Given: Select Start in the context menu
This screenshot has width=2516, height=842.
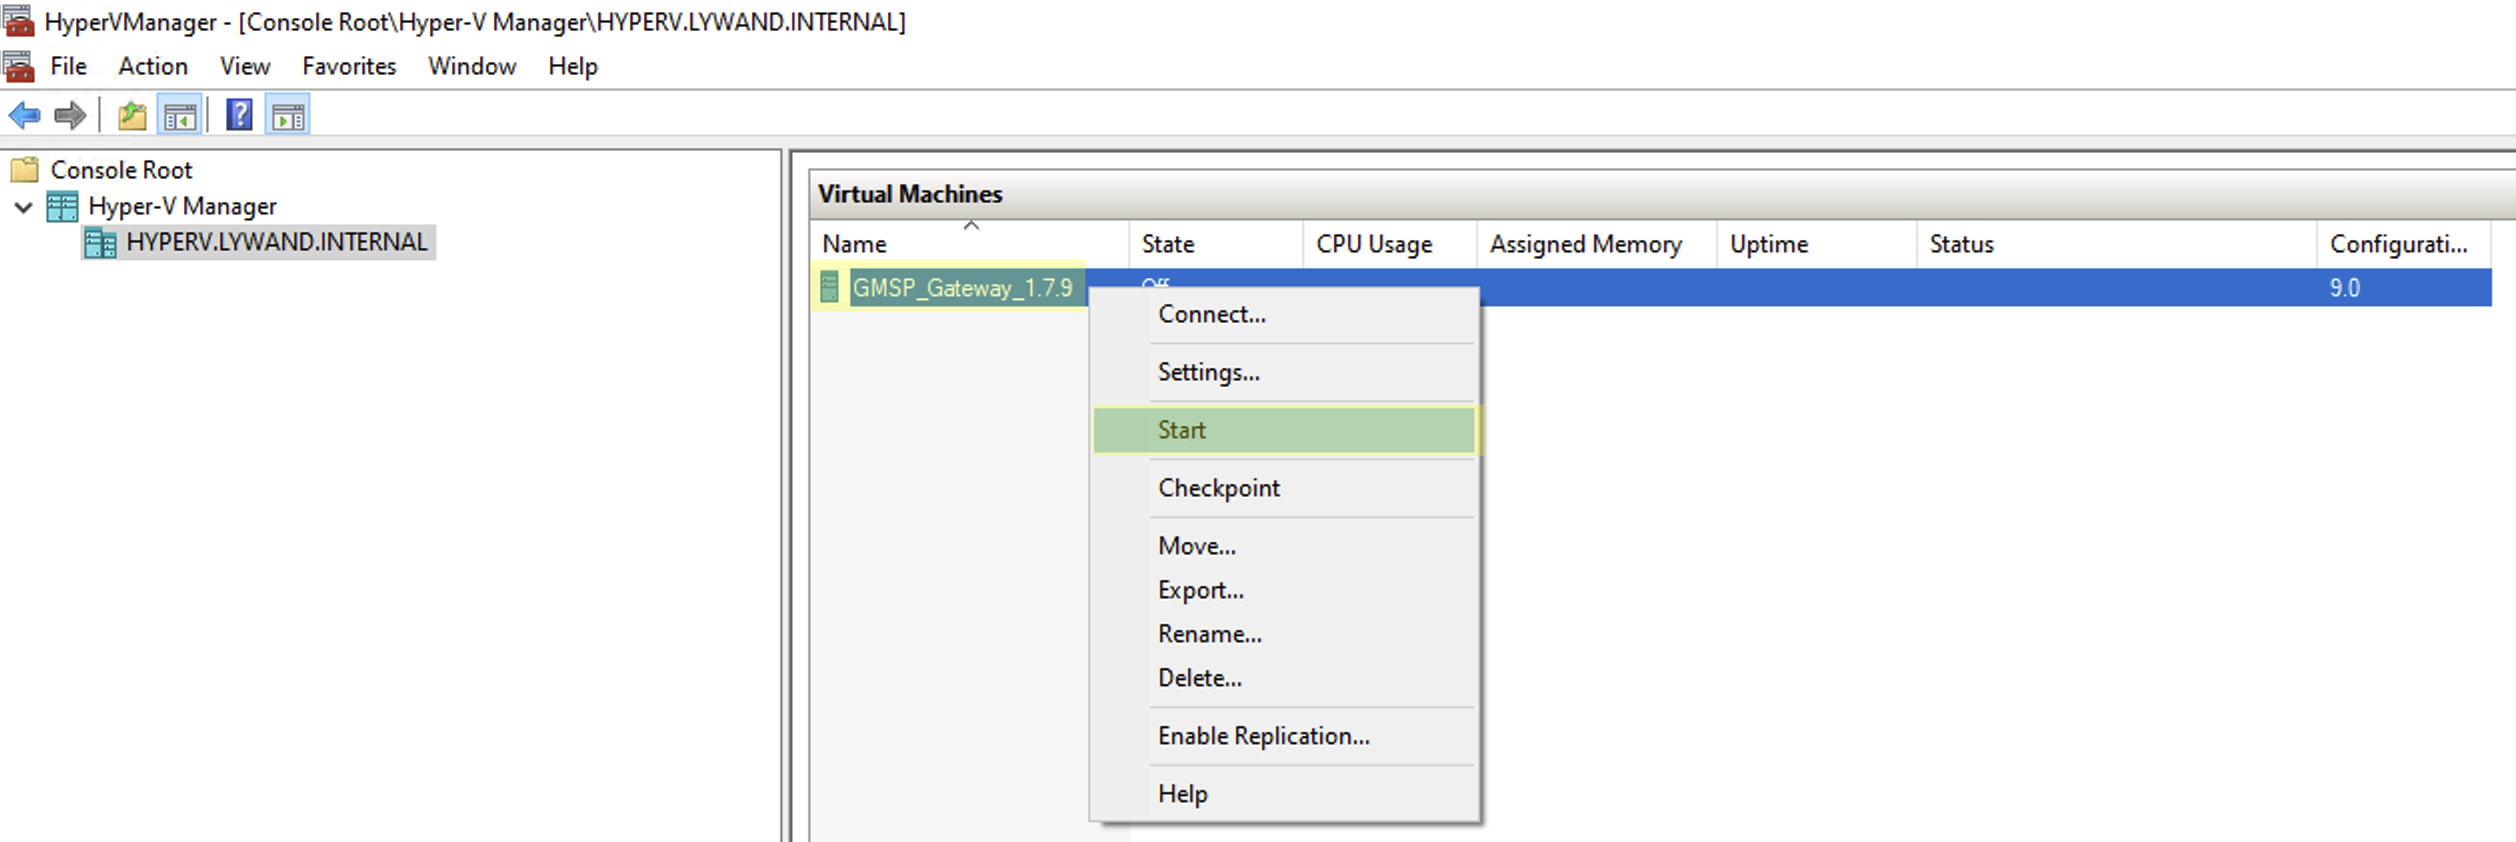Looking at the screenshot, I should click(1285, 430).
